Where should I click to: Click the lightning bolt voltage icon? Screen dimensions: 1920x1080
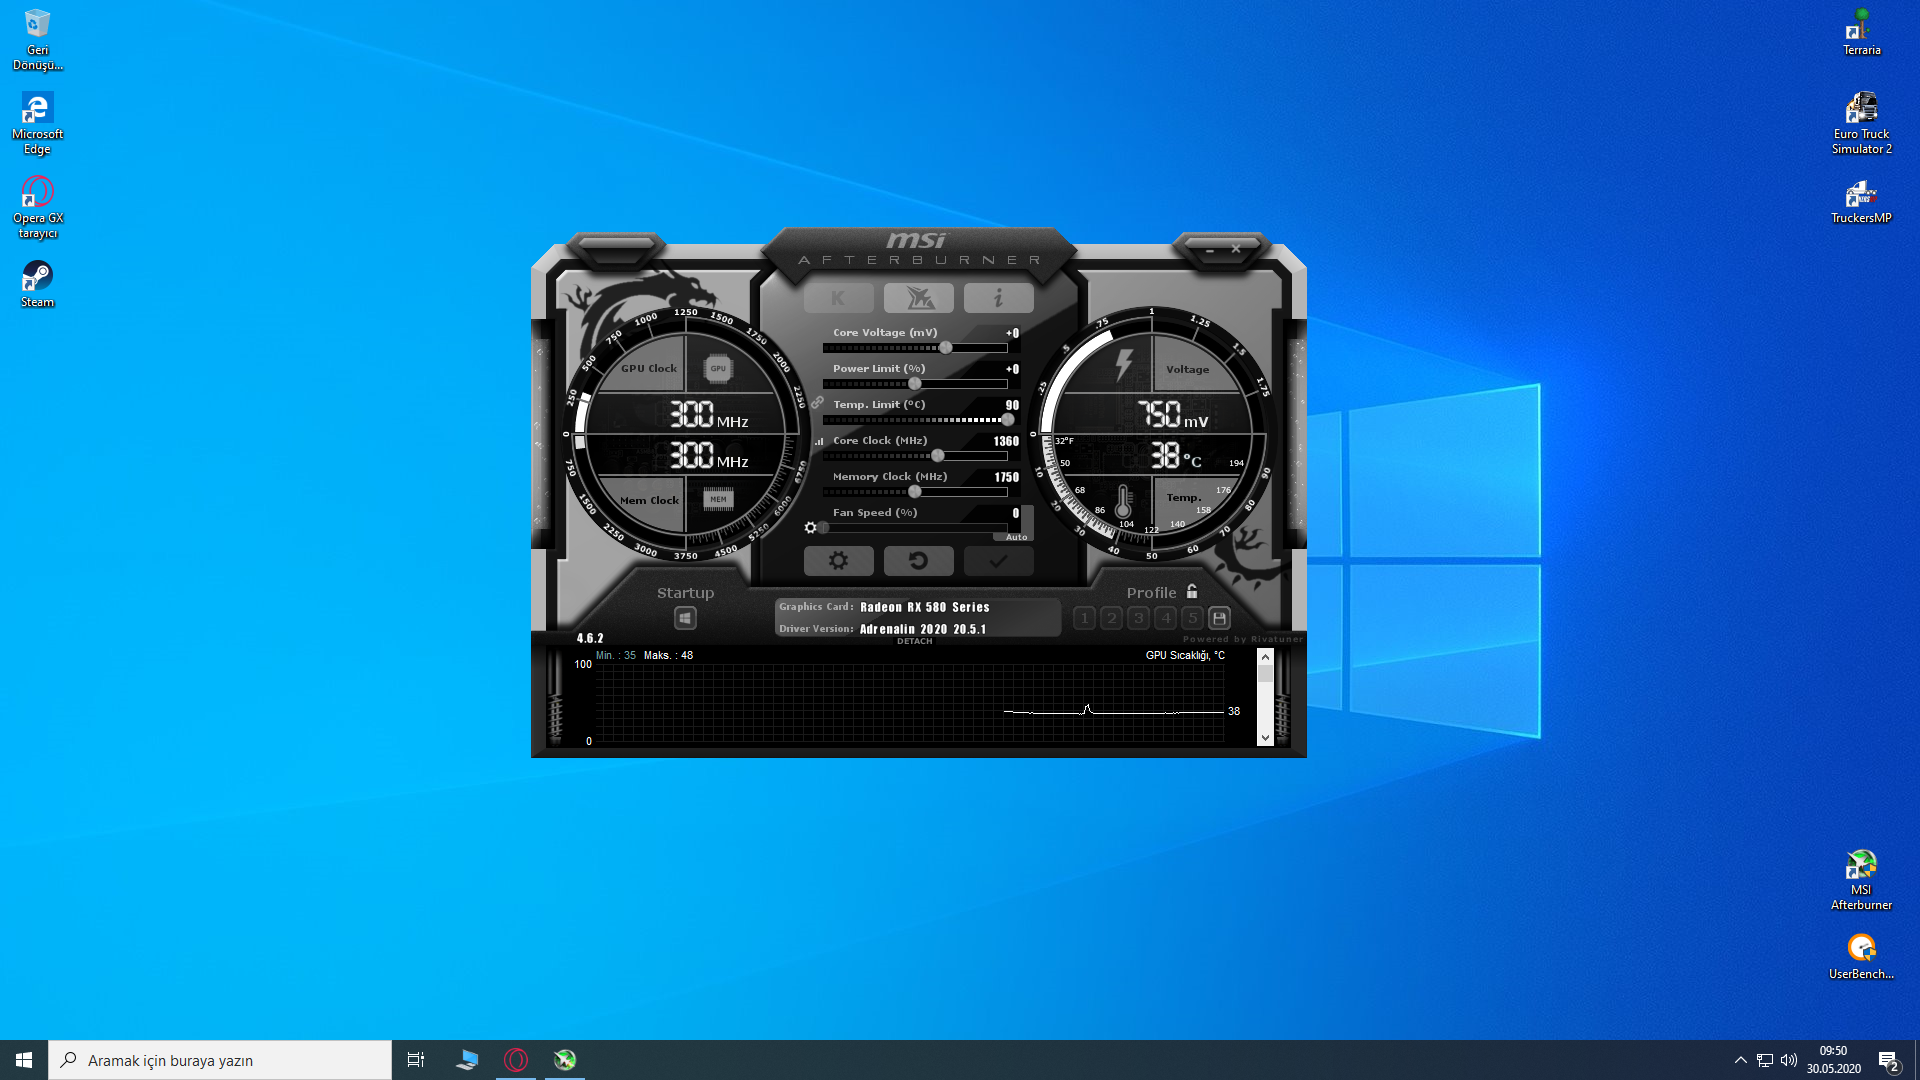[x=1124, y=365]
